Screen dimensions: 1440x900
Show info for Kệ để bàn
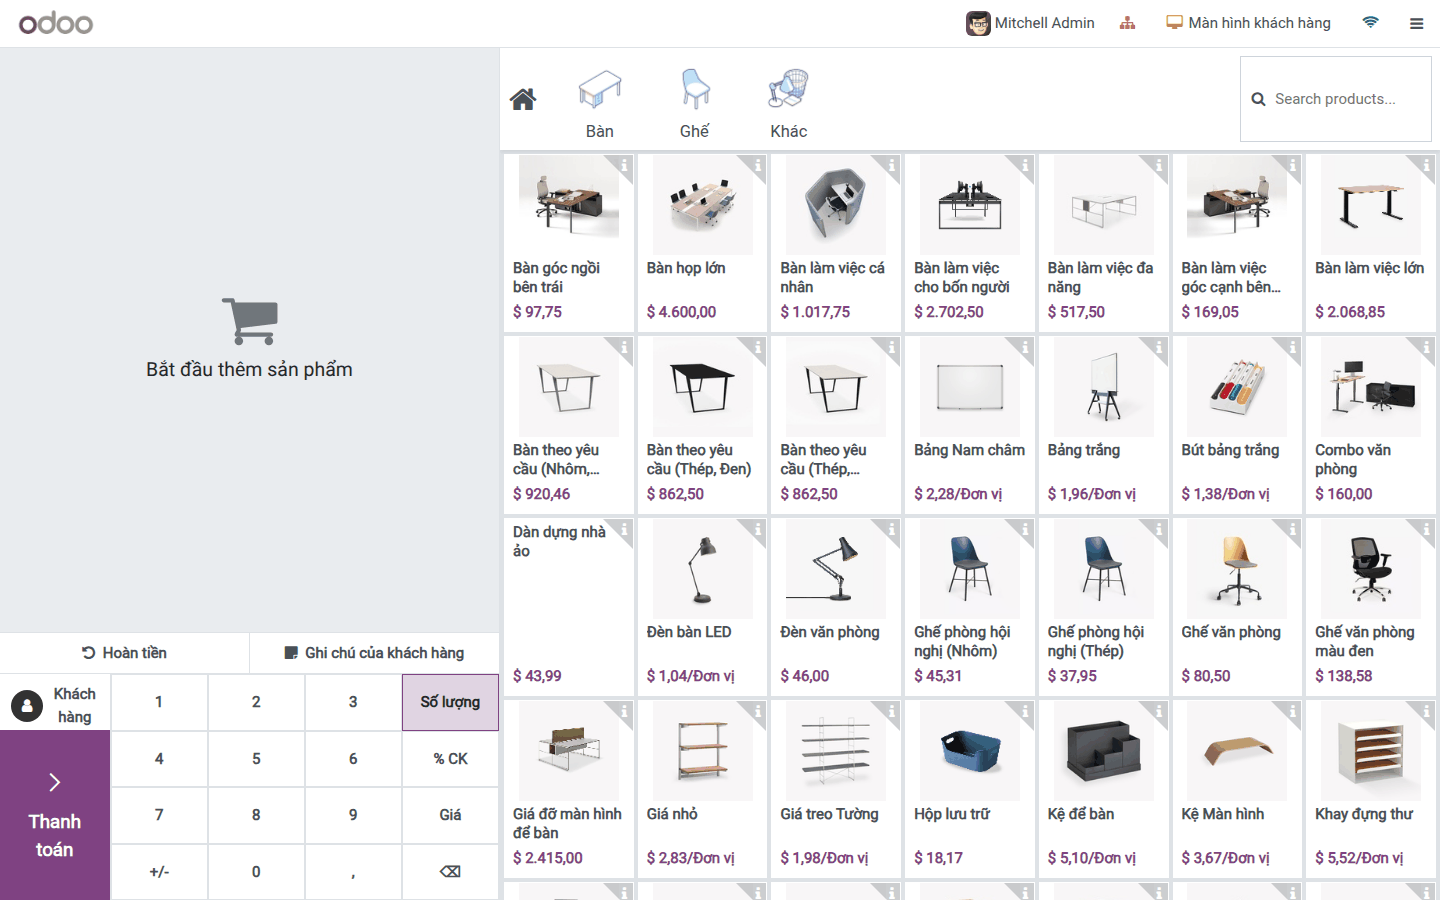[x=1159, y=710]
